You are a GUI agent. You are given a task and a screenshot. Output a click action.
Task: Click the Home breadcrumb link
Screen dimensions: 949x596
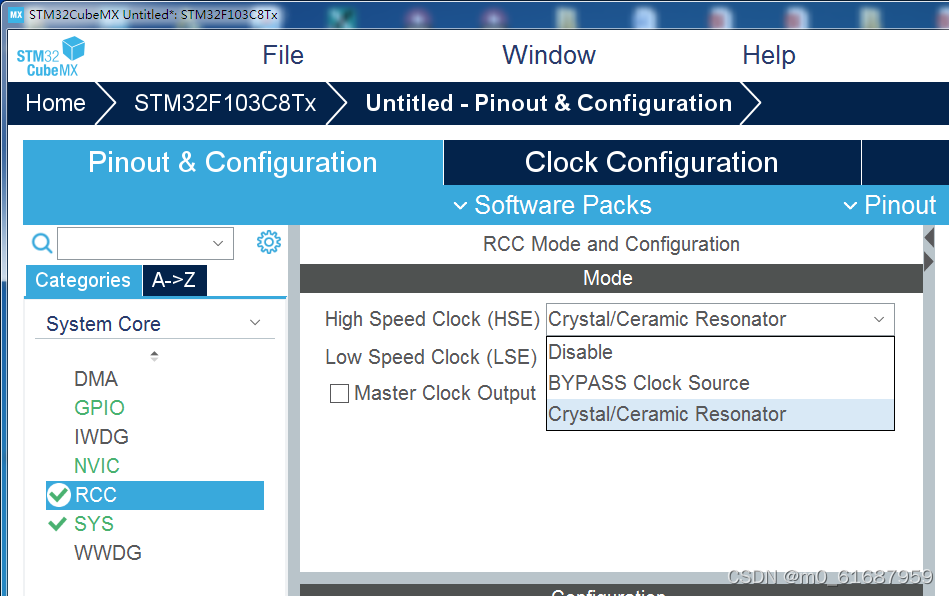tap(55, 103)
